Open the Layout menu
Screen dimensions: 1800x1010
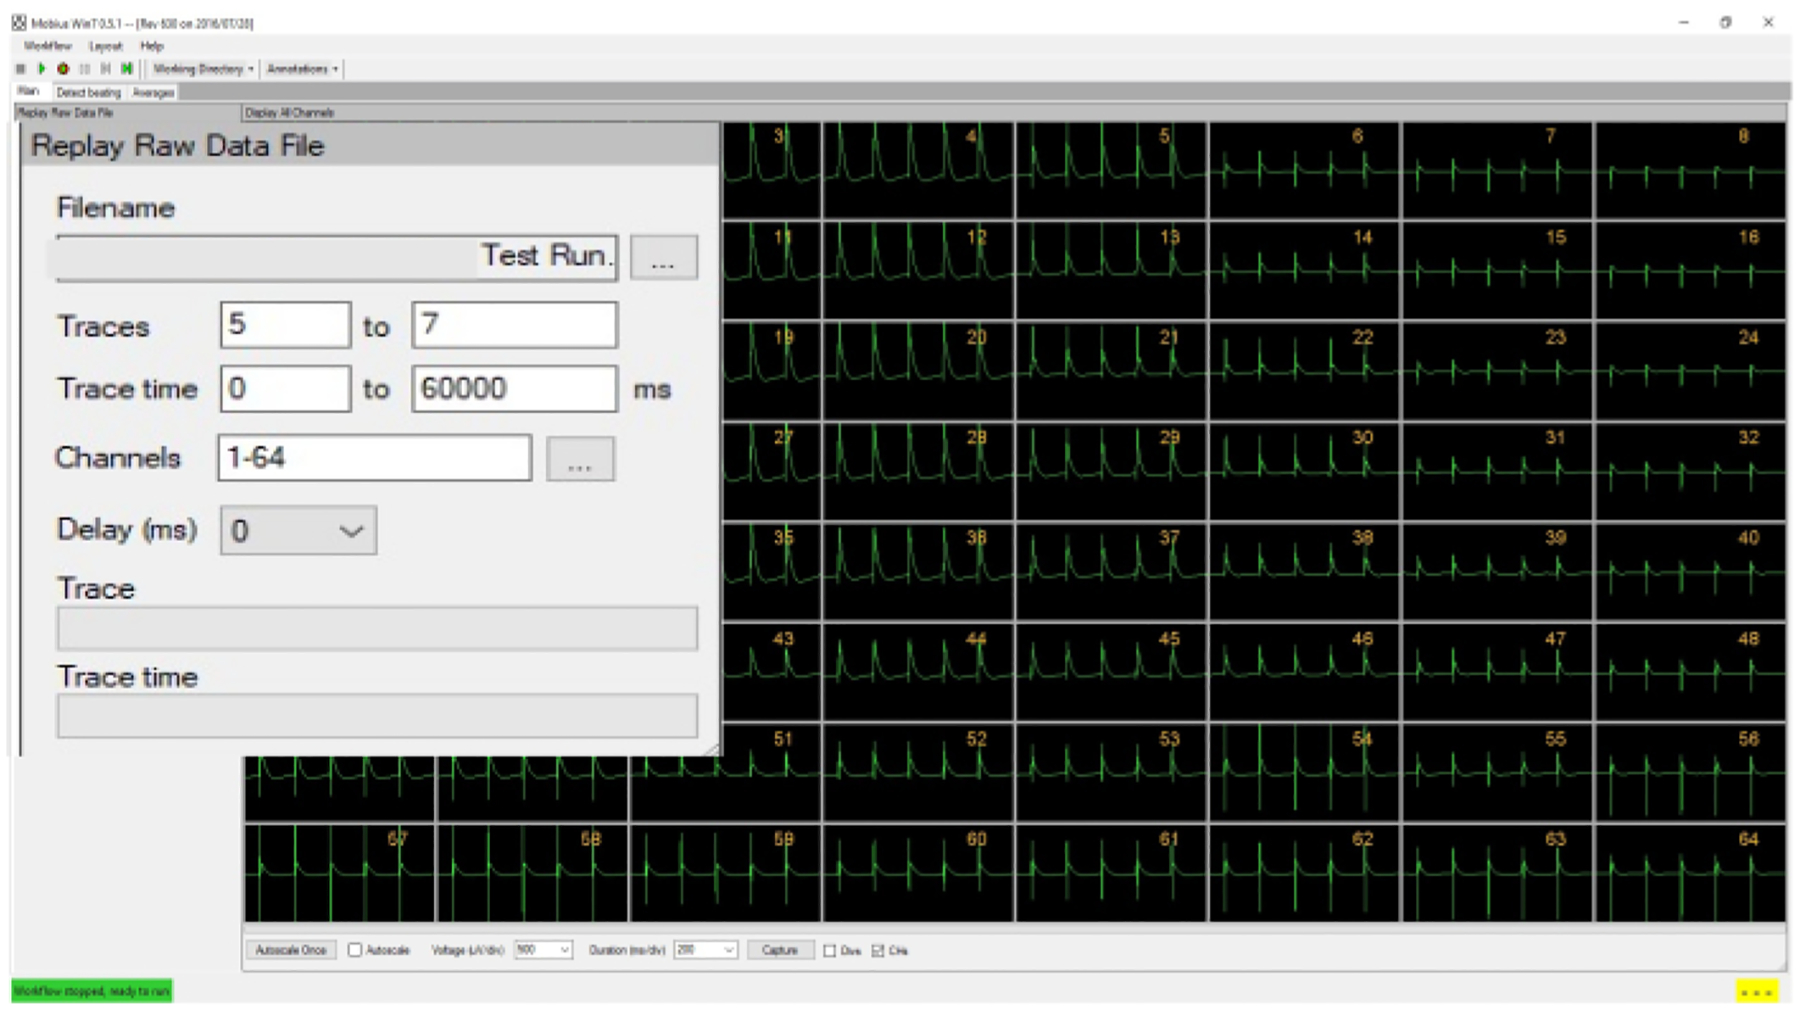coord(105,46)
